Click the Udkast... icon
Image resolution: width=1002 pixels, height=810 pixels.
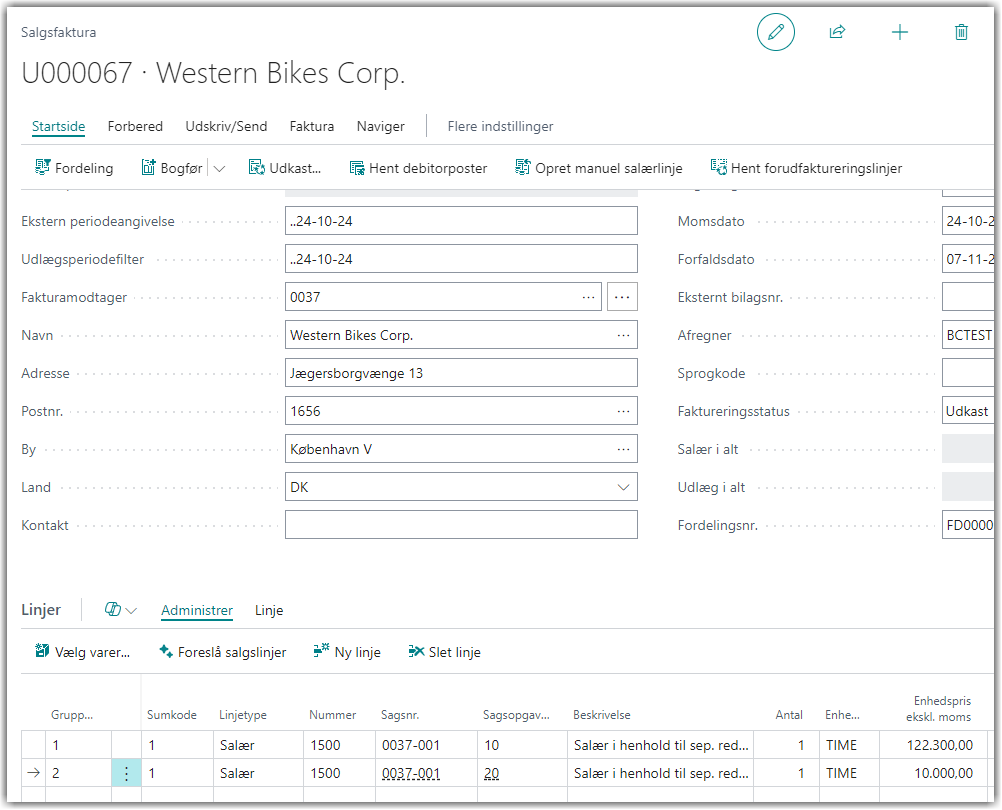pyautogui.click(x=256, y=167)
